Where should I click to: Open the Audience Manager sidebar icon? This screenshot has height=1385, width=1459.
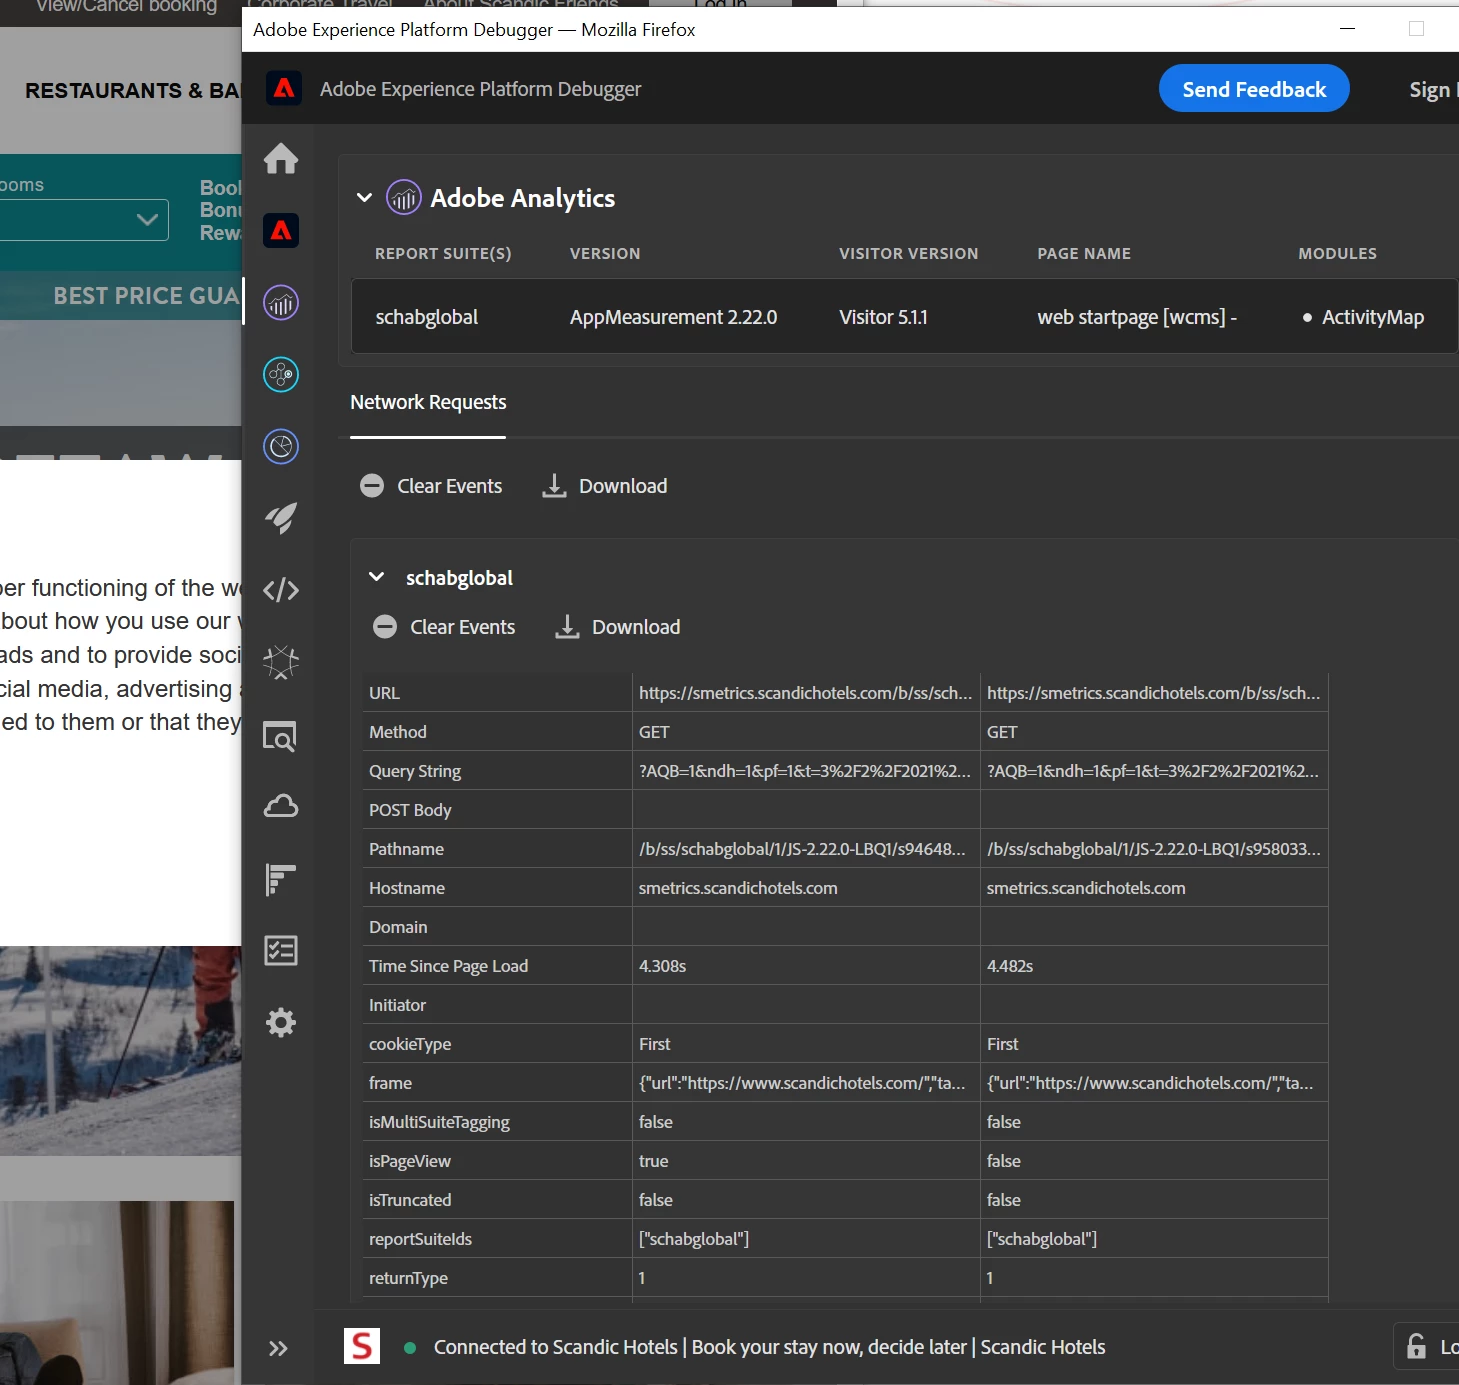pyautogui.click(x=281, y=447)
